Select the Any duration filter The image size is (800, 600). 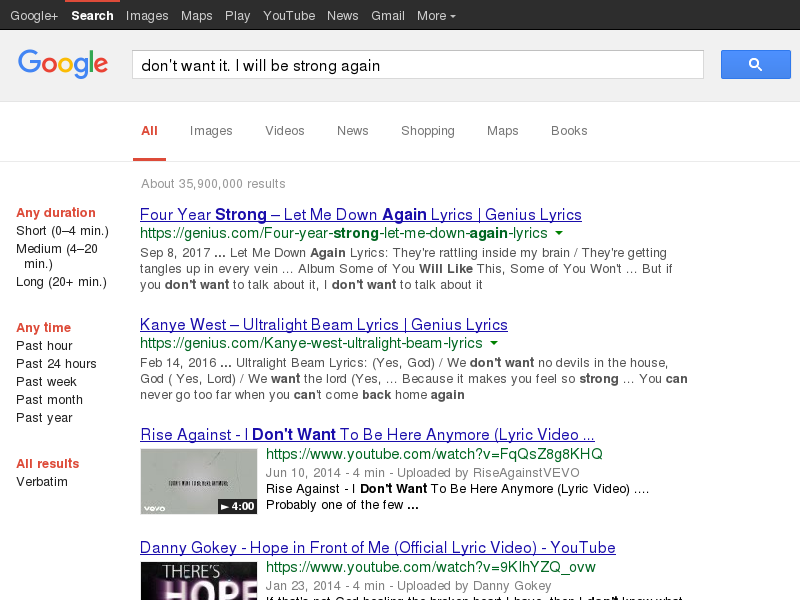pyautogui.click(x=56, y=213)
